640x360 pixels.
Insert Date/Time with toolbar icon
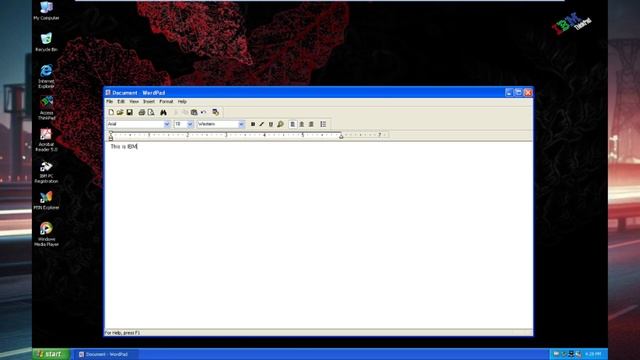click(216, 112)
